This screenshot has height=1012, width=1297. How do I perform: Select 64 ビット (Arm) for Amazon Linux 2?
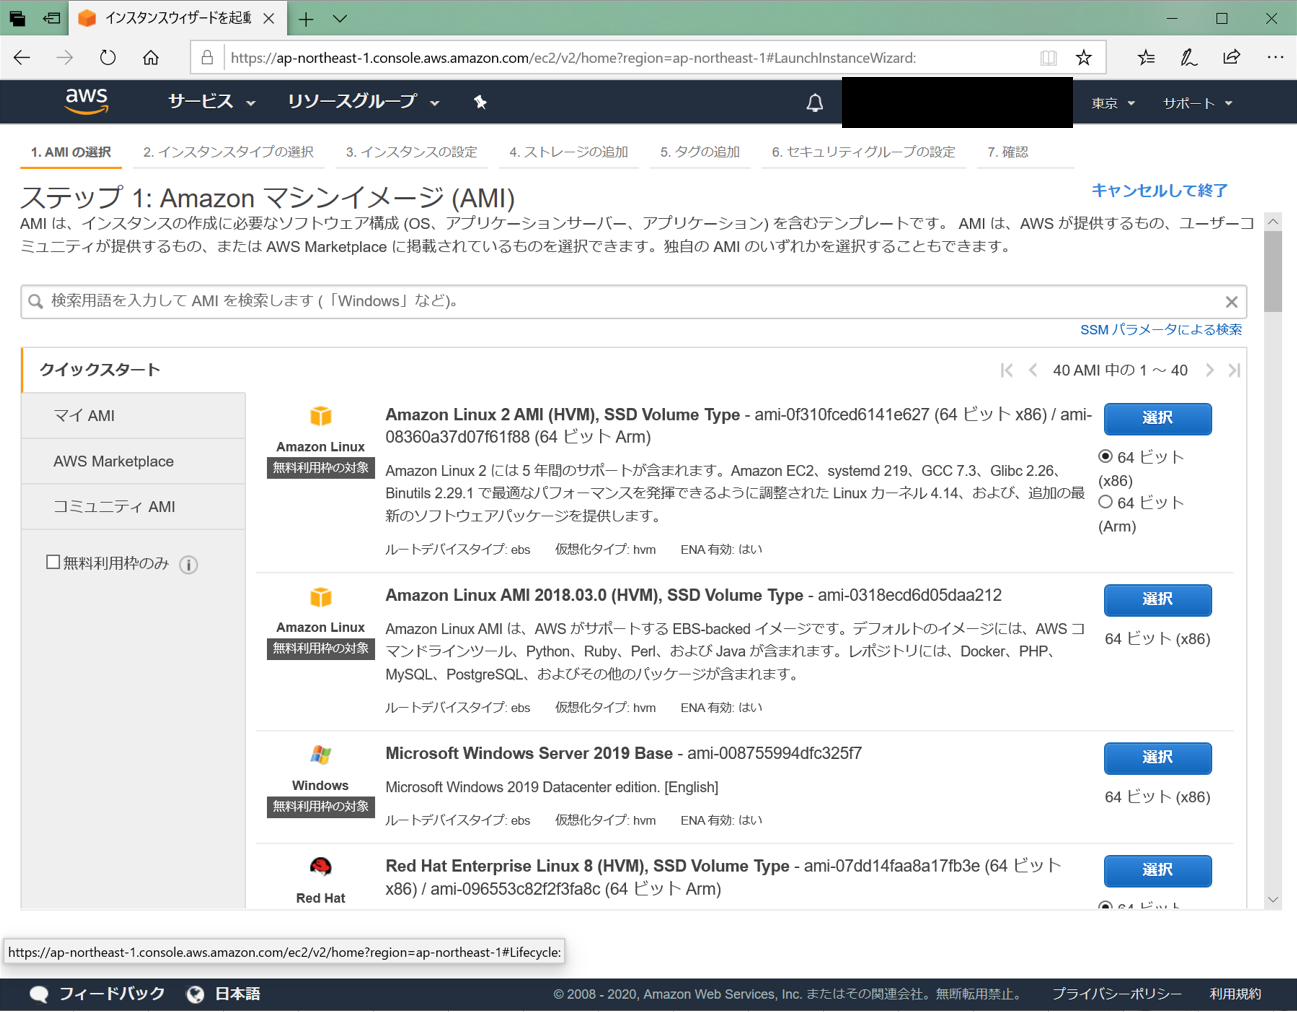click(1105, 502)
